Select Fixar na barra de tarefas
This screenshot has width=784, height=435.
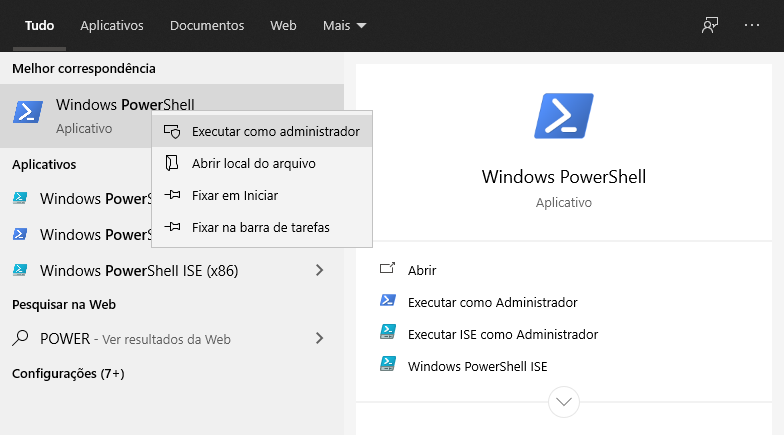pyautogui.click(x=262, y=228)
